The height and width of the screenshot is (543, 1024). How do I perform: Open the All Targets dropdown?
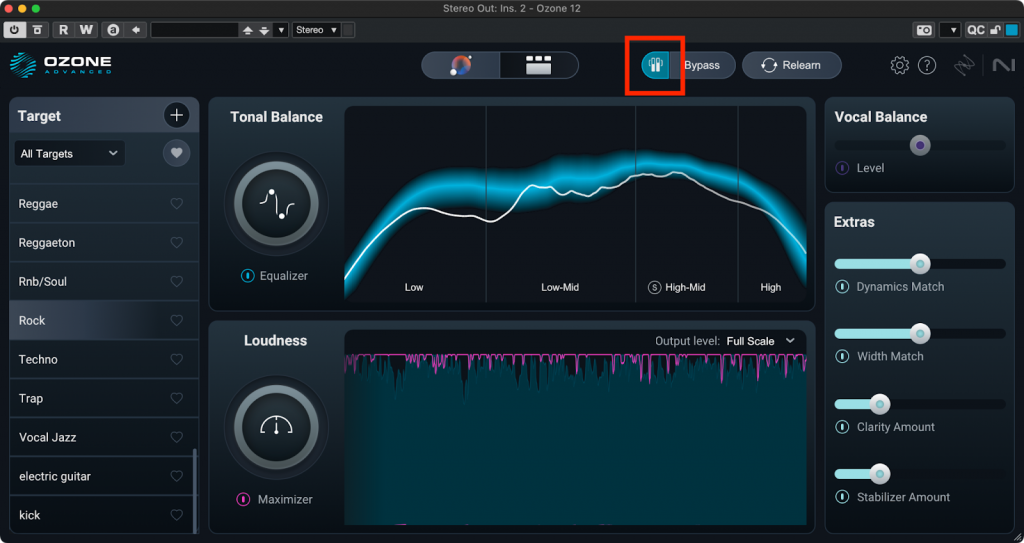click(x=70, y=154)
